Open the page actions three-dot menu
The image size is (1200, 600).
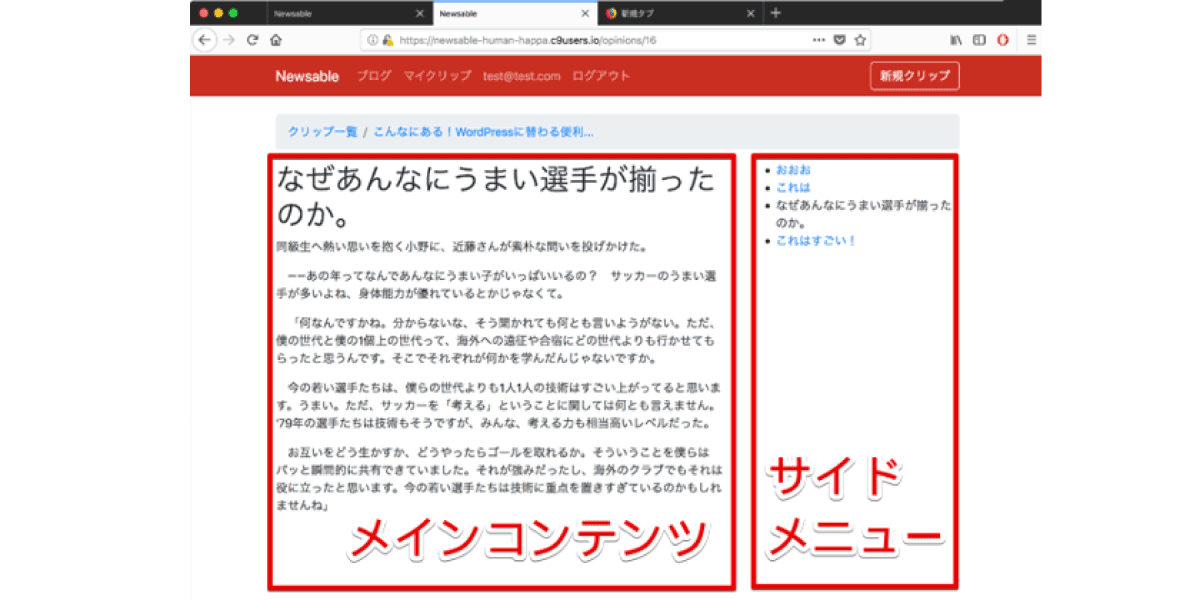tap(819, 40)
